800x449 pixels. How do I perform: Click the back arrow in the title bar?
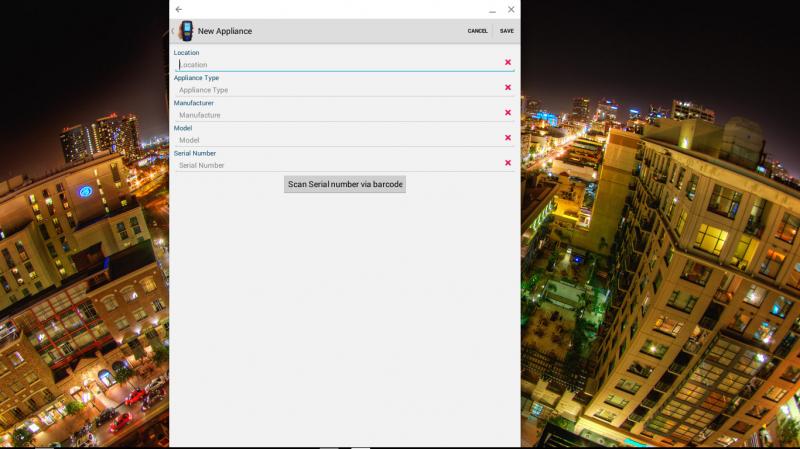coord(179,9)
